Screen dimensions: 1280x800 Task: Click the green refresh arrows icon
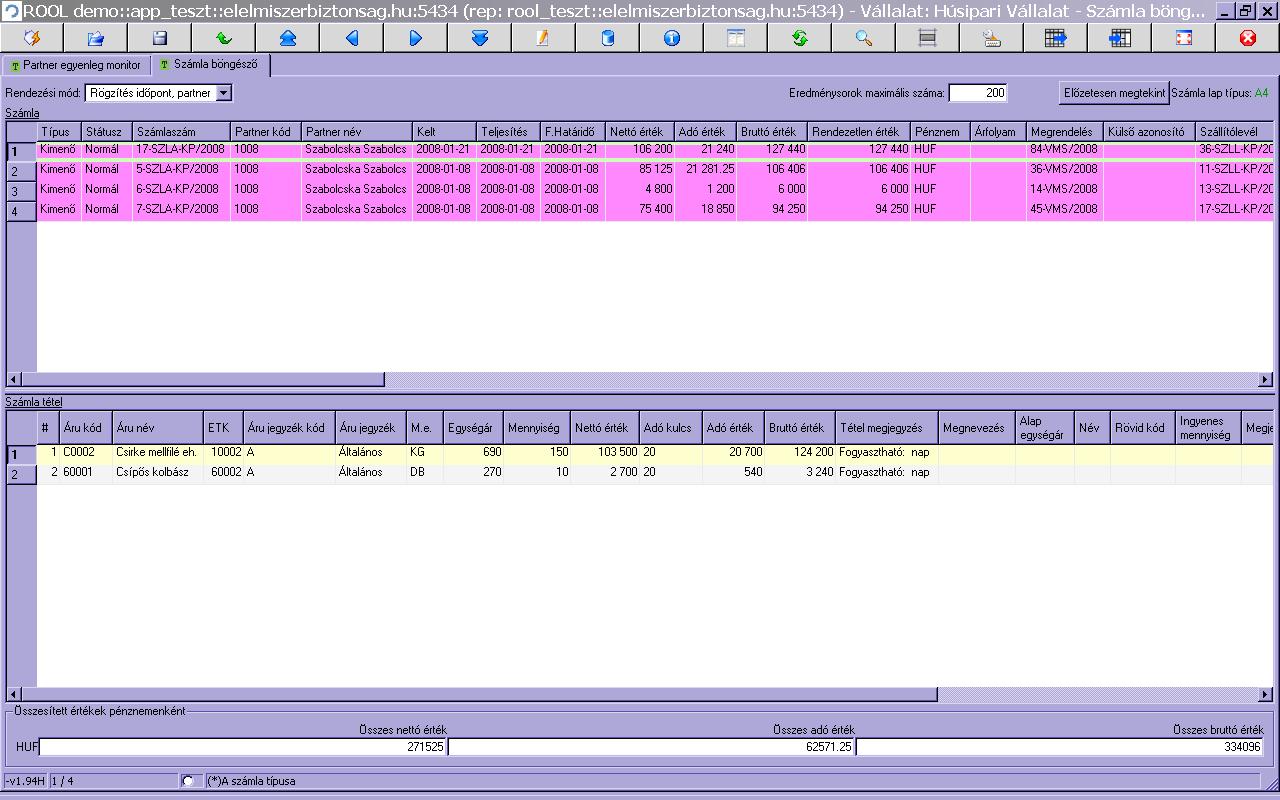pos(800,38)
